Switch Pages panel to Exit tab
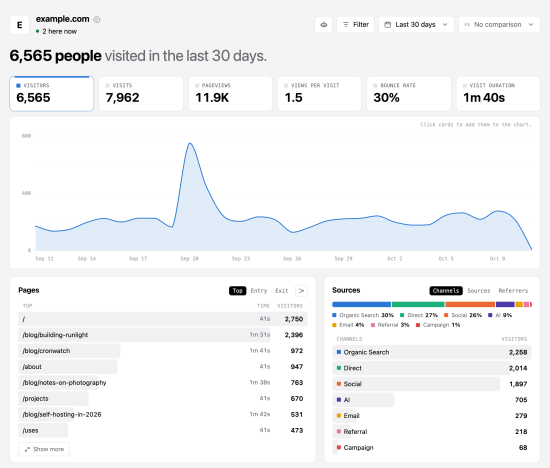The image size is (550, 468). [x=282, y=290]
